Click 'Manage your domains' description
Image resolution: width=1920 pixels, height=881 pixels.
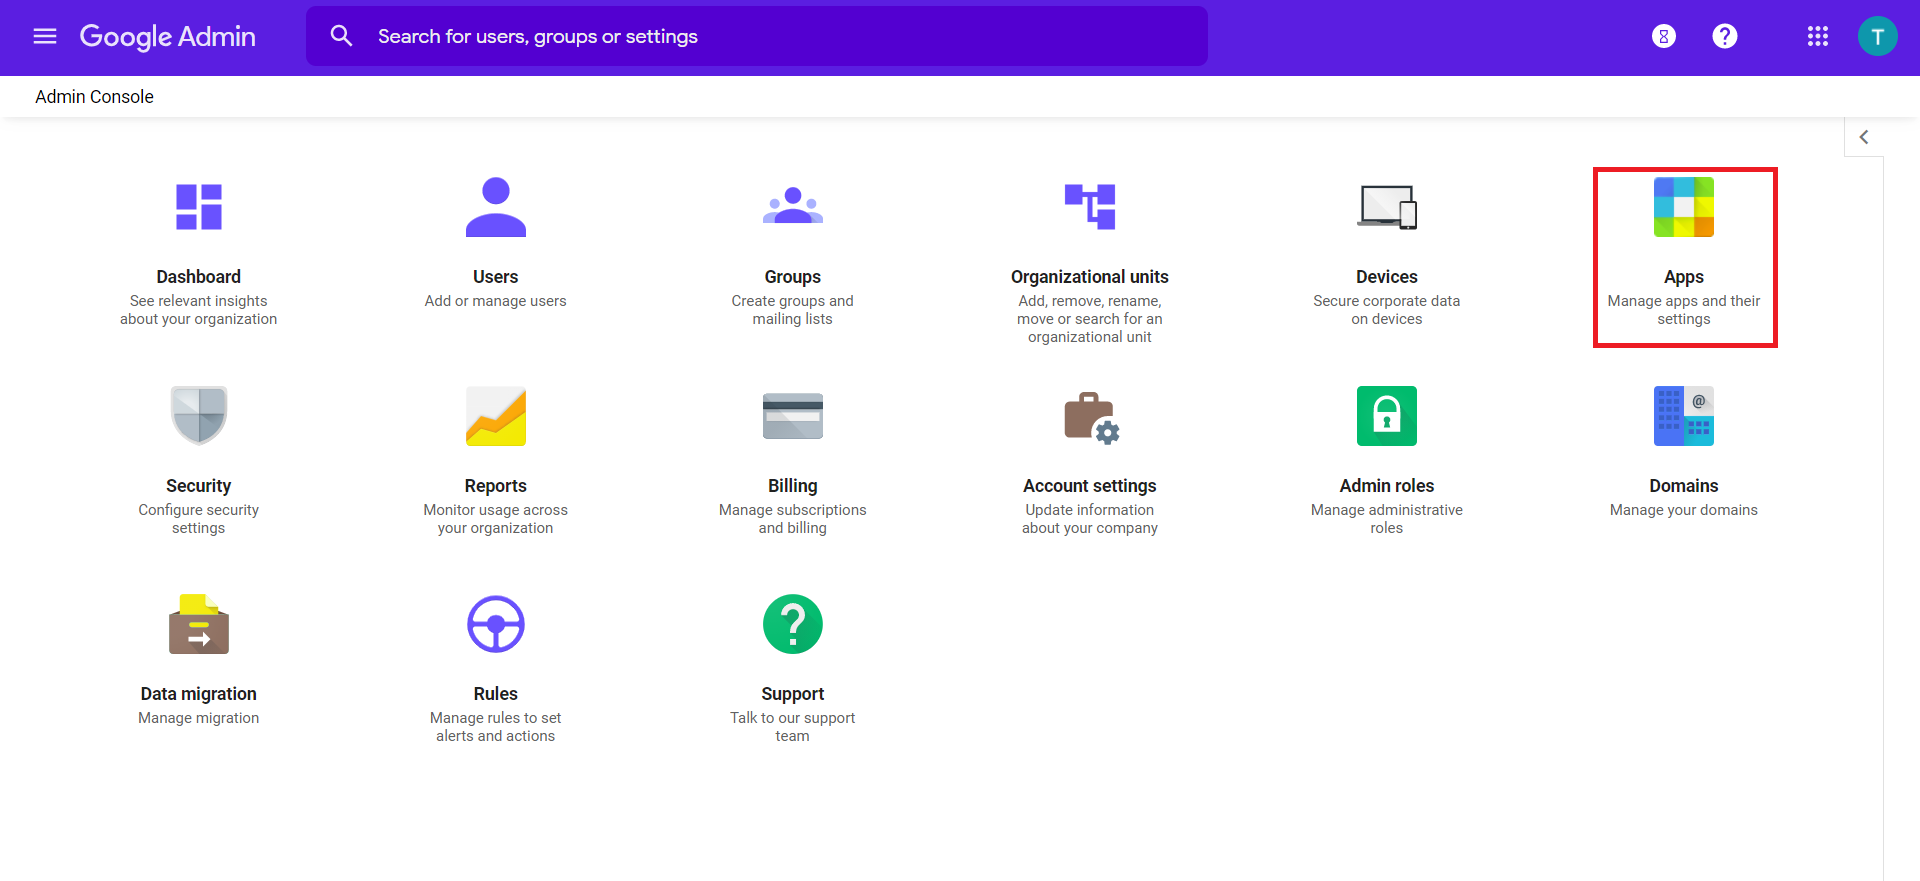pos(1684,510)
